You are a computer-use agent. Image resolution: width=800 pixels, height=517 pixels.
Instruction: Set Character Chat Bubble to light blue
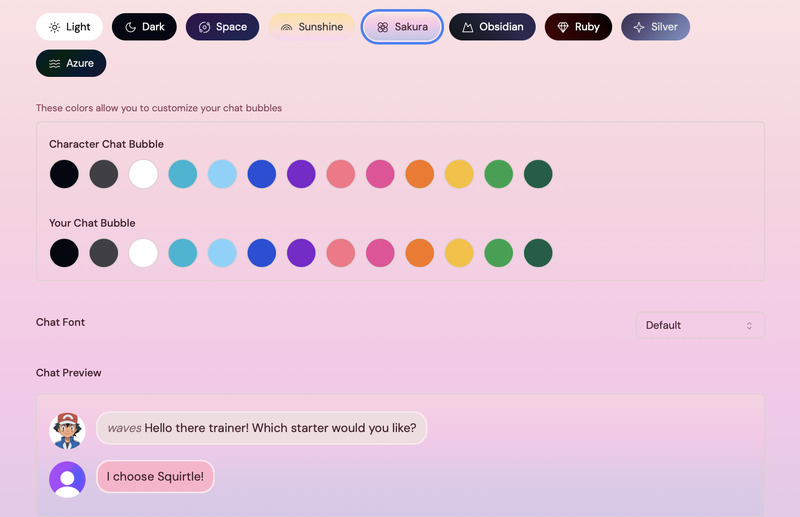point(222,174)
